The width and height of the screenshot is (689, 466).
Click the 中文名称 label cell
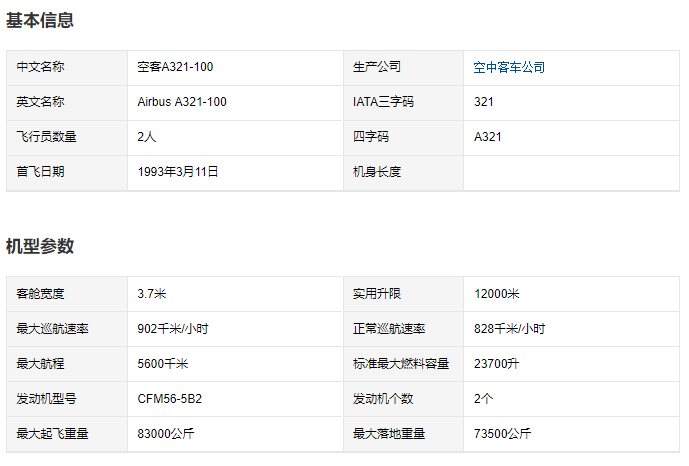tap(67, 68)
